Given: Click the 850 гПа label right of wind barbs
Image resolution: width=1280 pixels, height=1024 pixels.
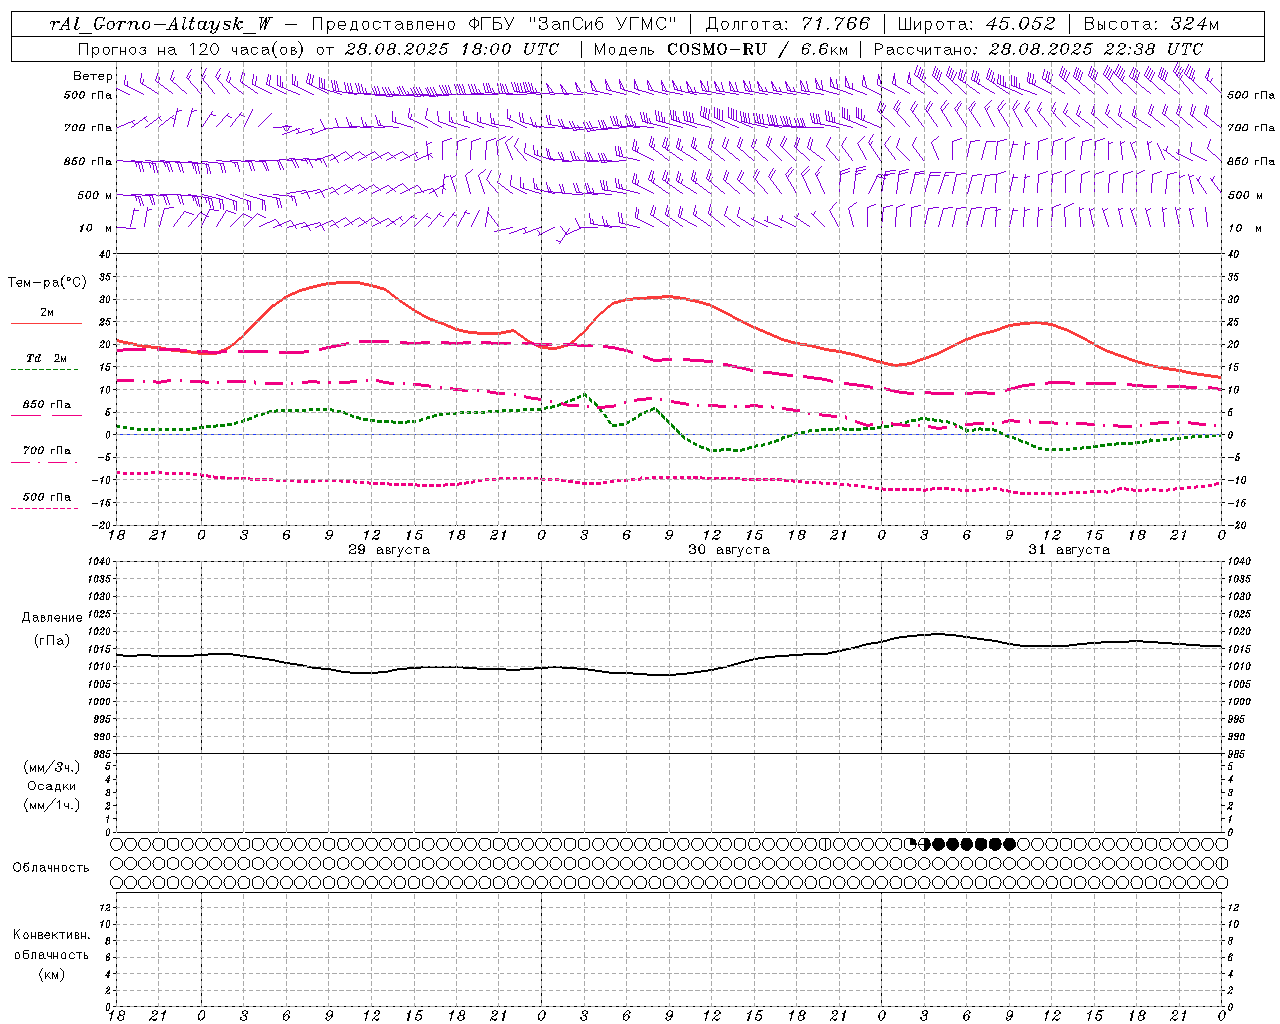Looking at the screenshot, I should [1251, 161].
